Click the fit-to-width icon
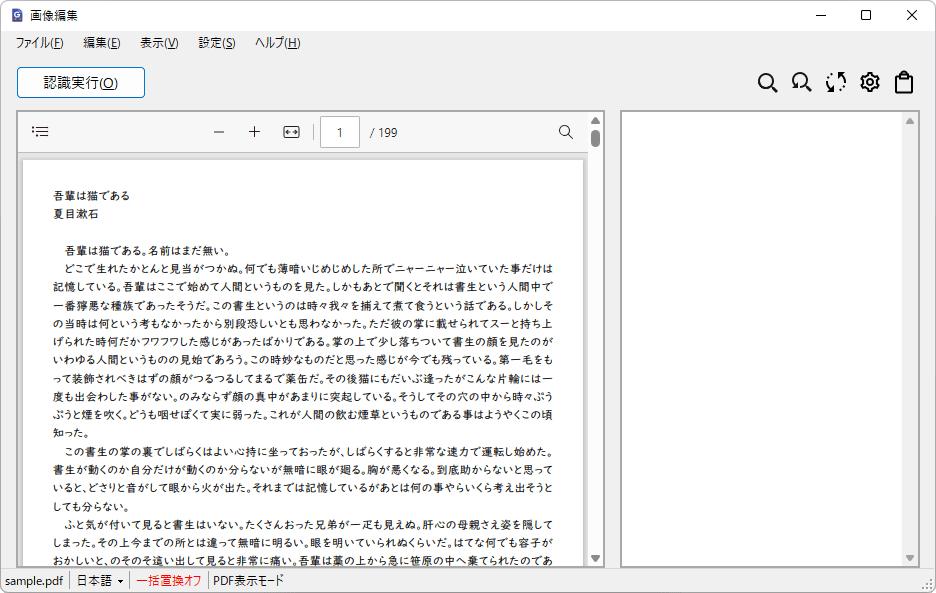The height and width of the screenshot is (593, 936). click(x=291, y=132)
